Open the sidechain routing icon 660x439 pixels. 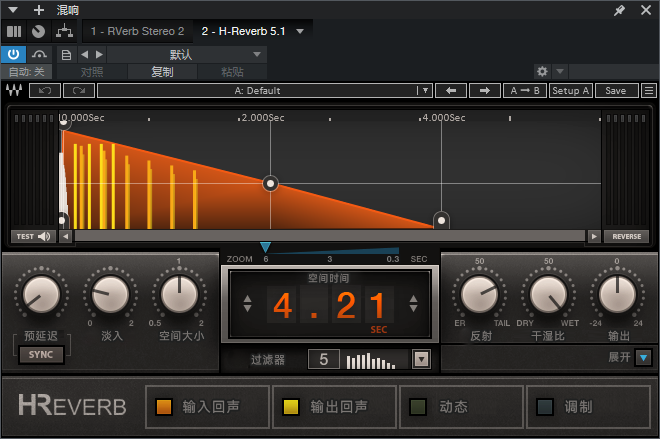point(64,32)
